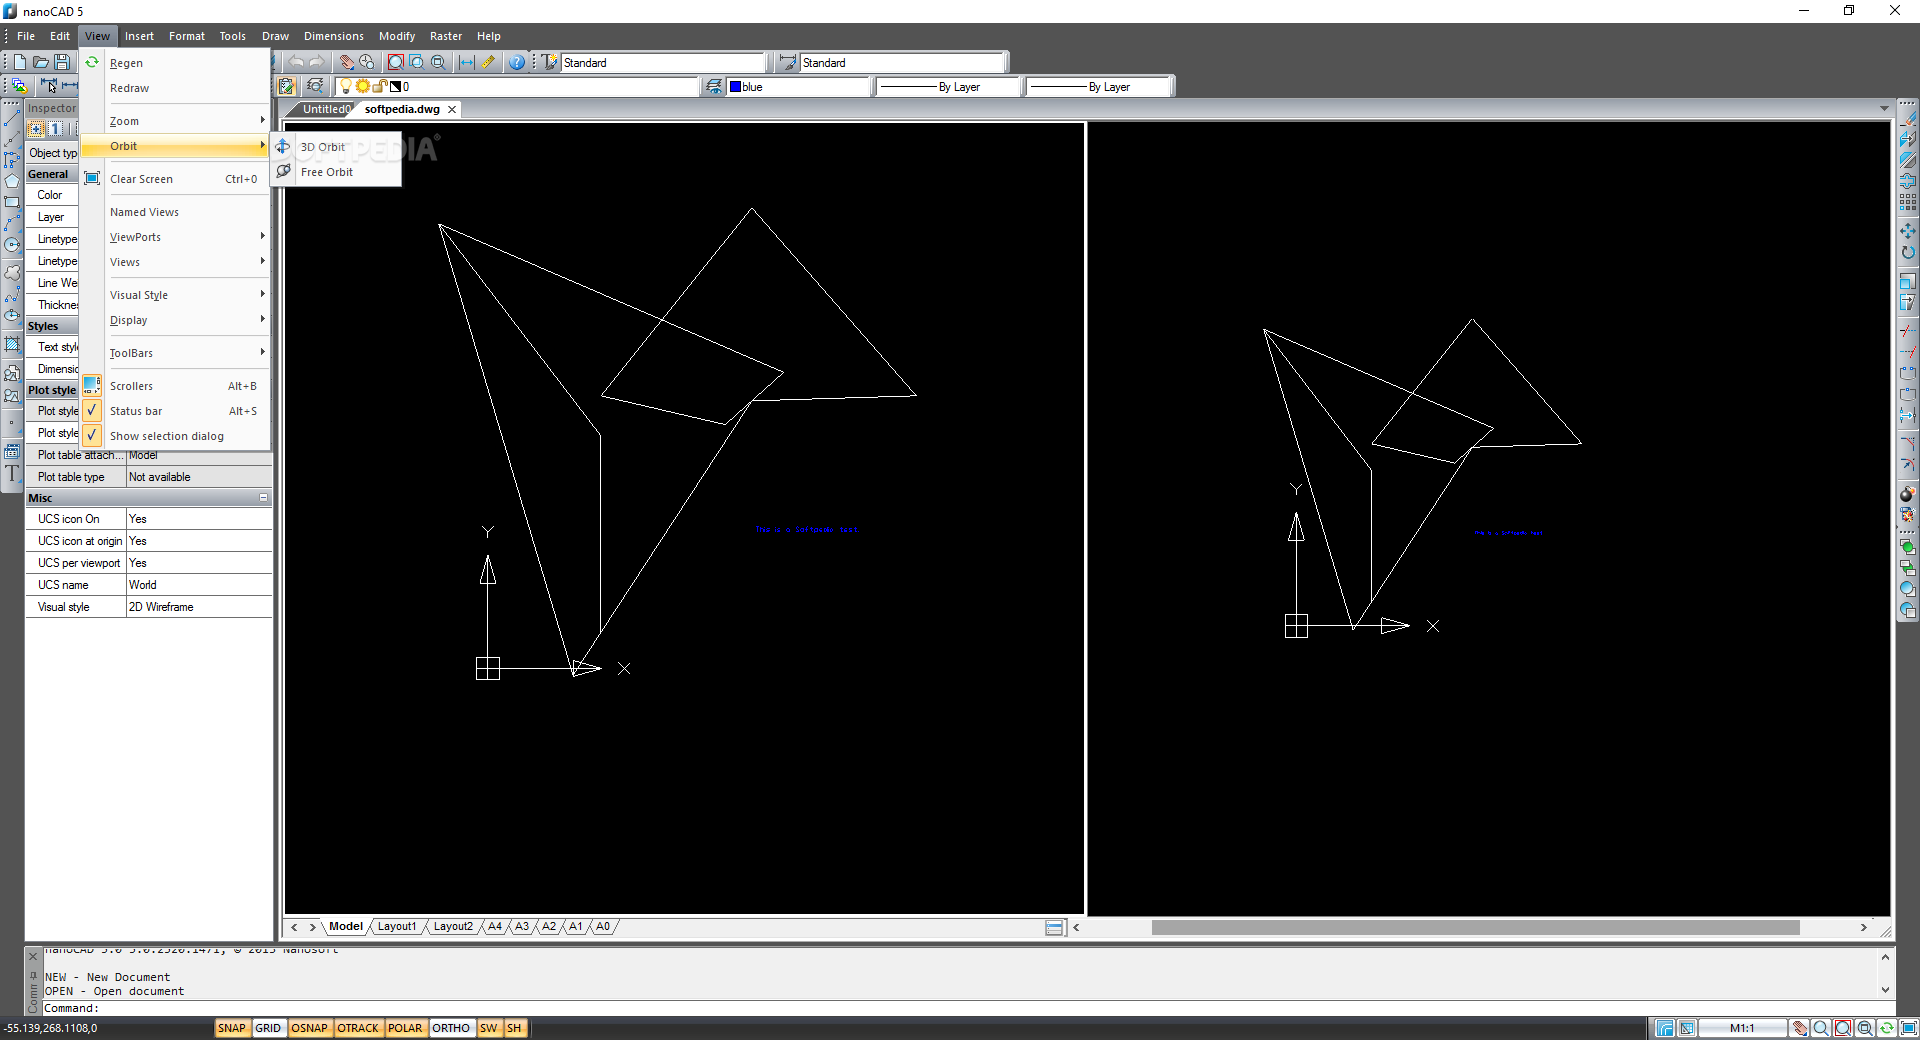The height and width of the screenshot is (1040, 1920).
Task: Click the 3D Orbit icon in the submenu
Action: (284, 147)
